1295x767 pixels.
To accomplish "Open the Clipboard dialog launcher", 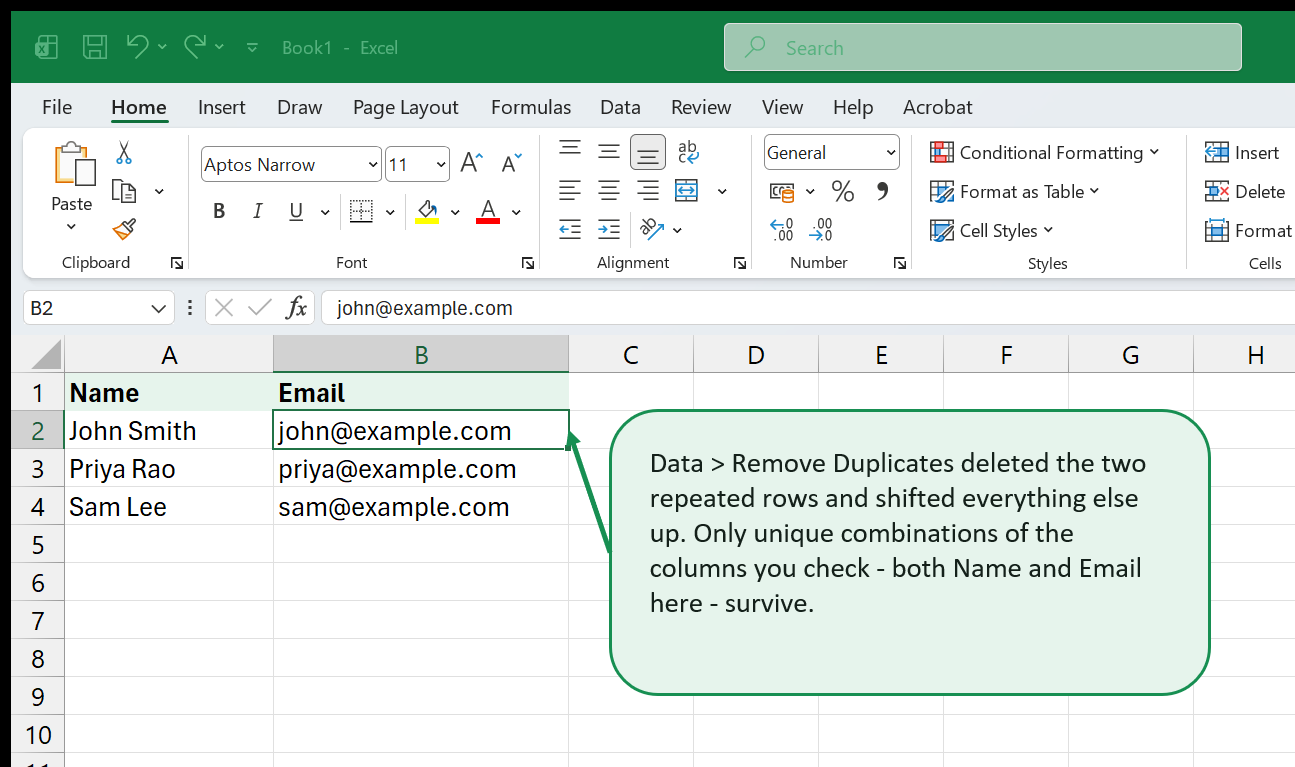I will click(x=177, y=263).
